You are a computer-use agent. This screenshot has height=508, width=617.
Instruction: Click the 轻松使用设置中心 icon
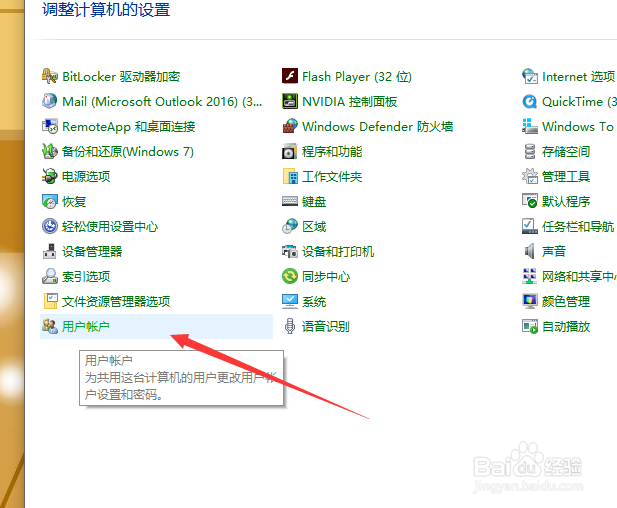(50, 226)
